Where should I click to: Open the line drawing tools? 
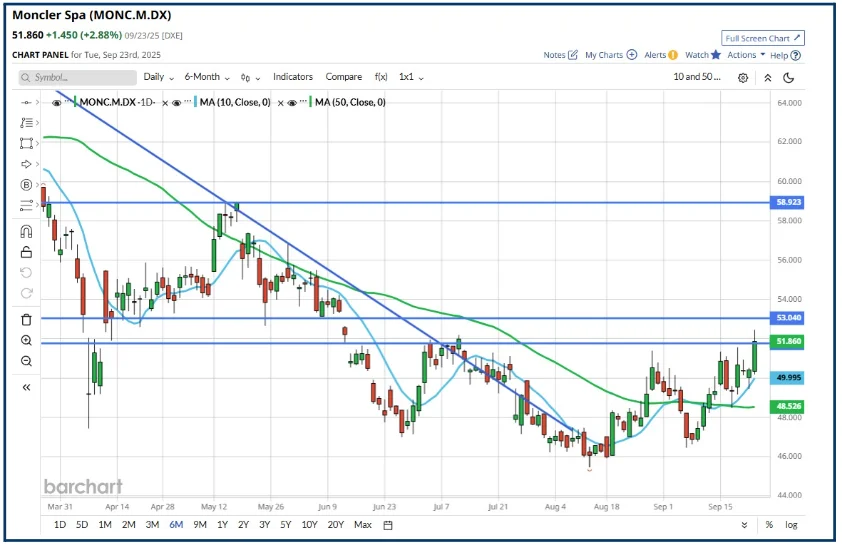26,102
